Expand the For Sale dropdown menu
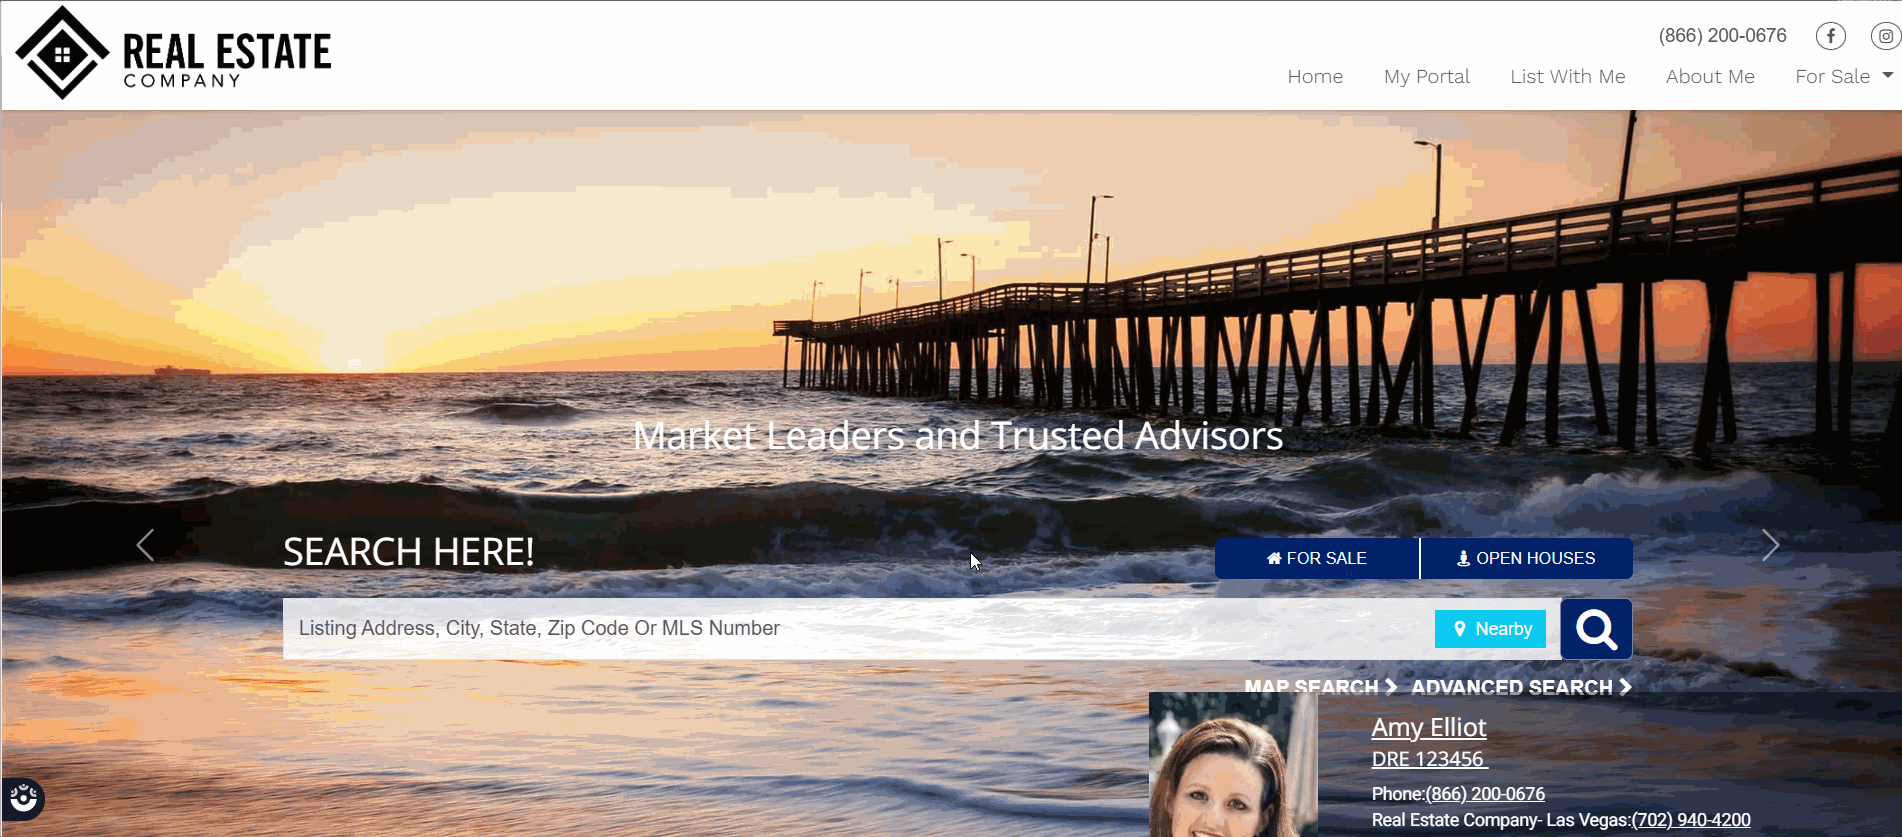Viewport: 1902px width, 837px height. (1843, 76)
